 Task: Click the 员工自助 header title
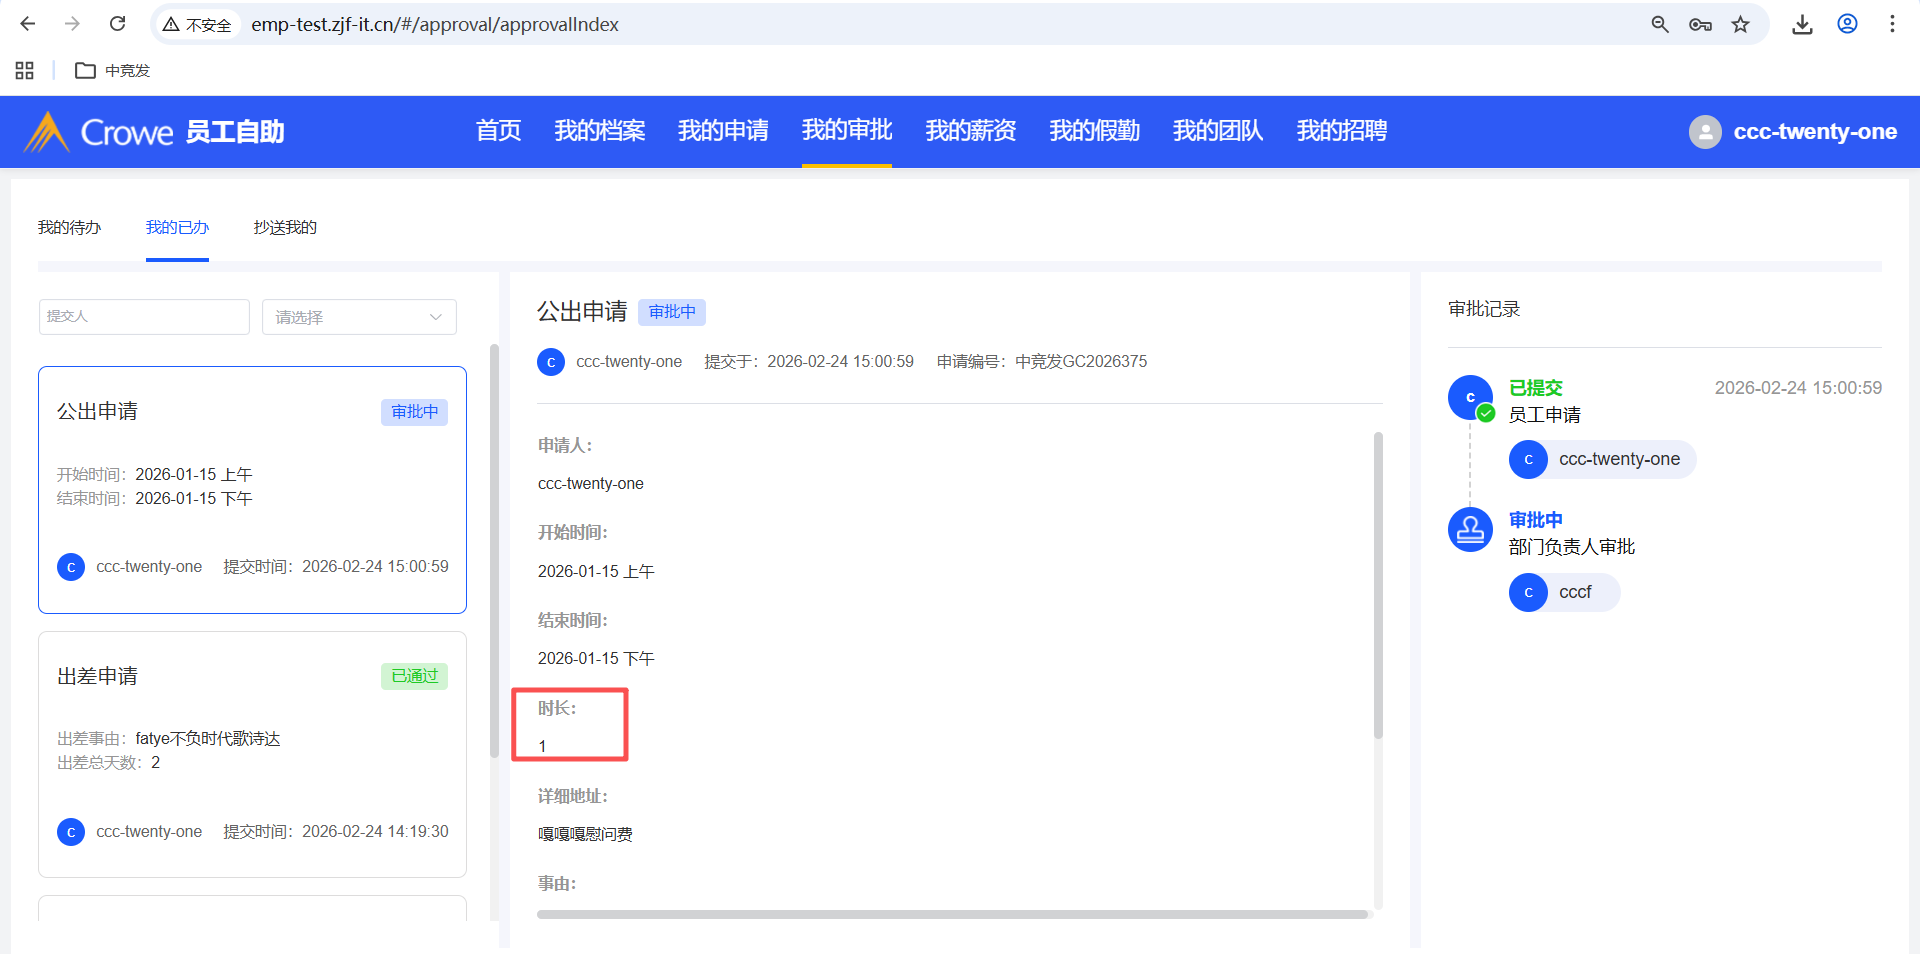click(235, 132)
